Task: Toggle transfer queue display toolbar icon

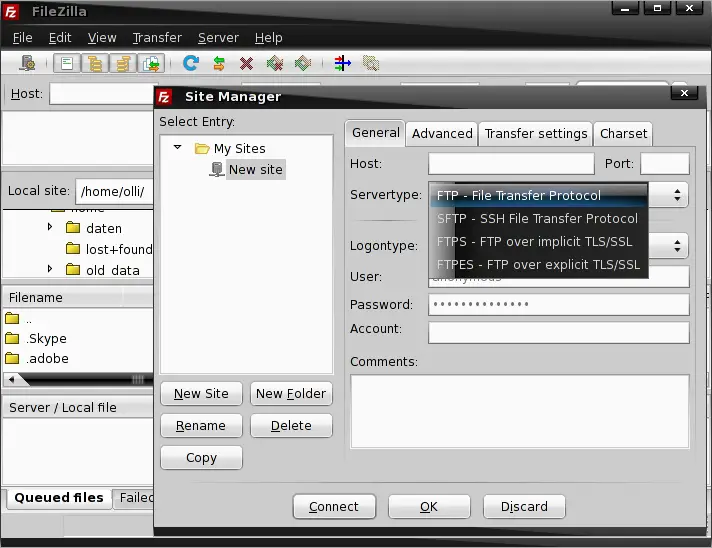Action: click(151, 63)
